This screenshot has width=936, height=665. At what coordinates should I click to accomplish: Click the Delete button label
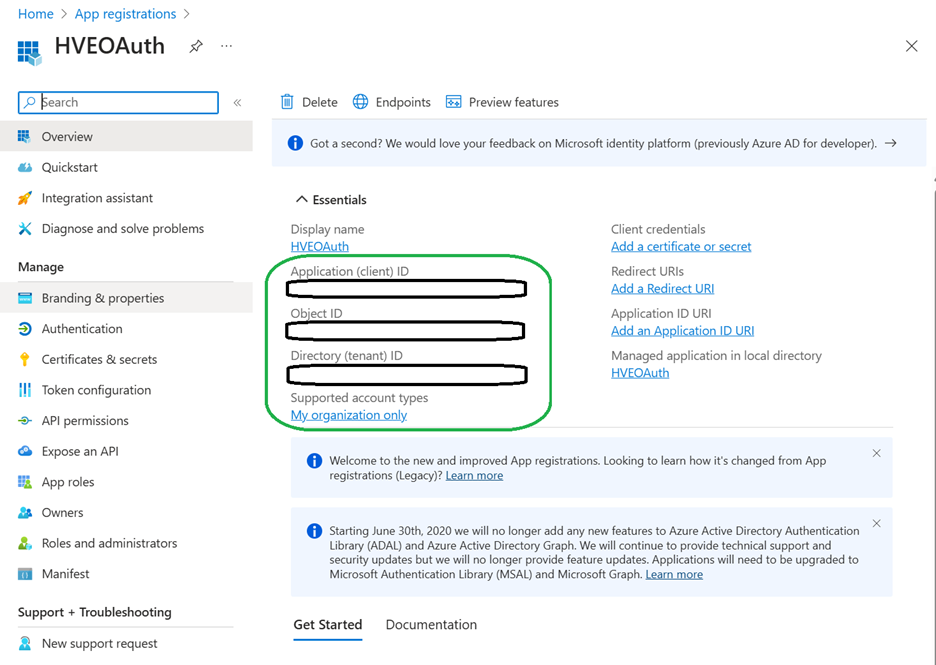point(319,102)
